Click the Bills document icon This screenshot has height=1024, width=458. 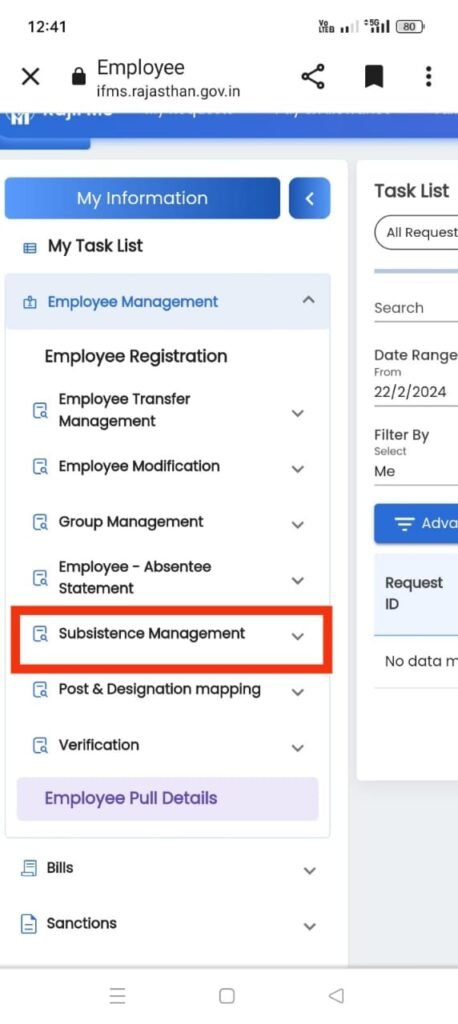[x=29, y=868]
